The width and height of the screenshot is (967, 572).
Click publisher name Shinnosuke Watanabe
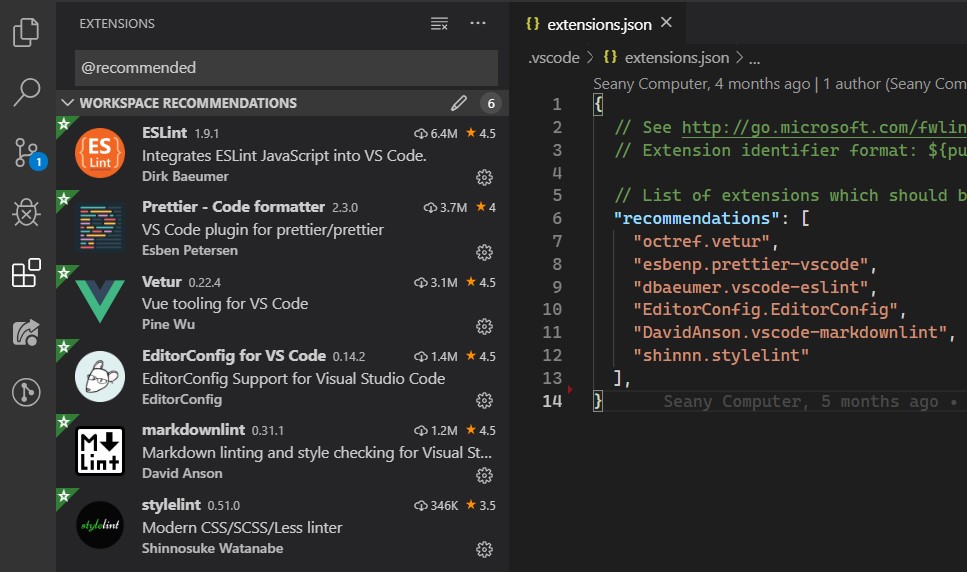[212, 548]
